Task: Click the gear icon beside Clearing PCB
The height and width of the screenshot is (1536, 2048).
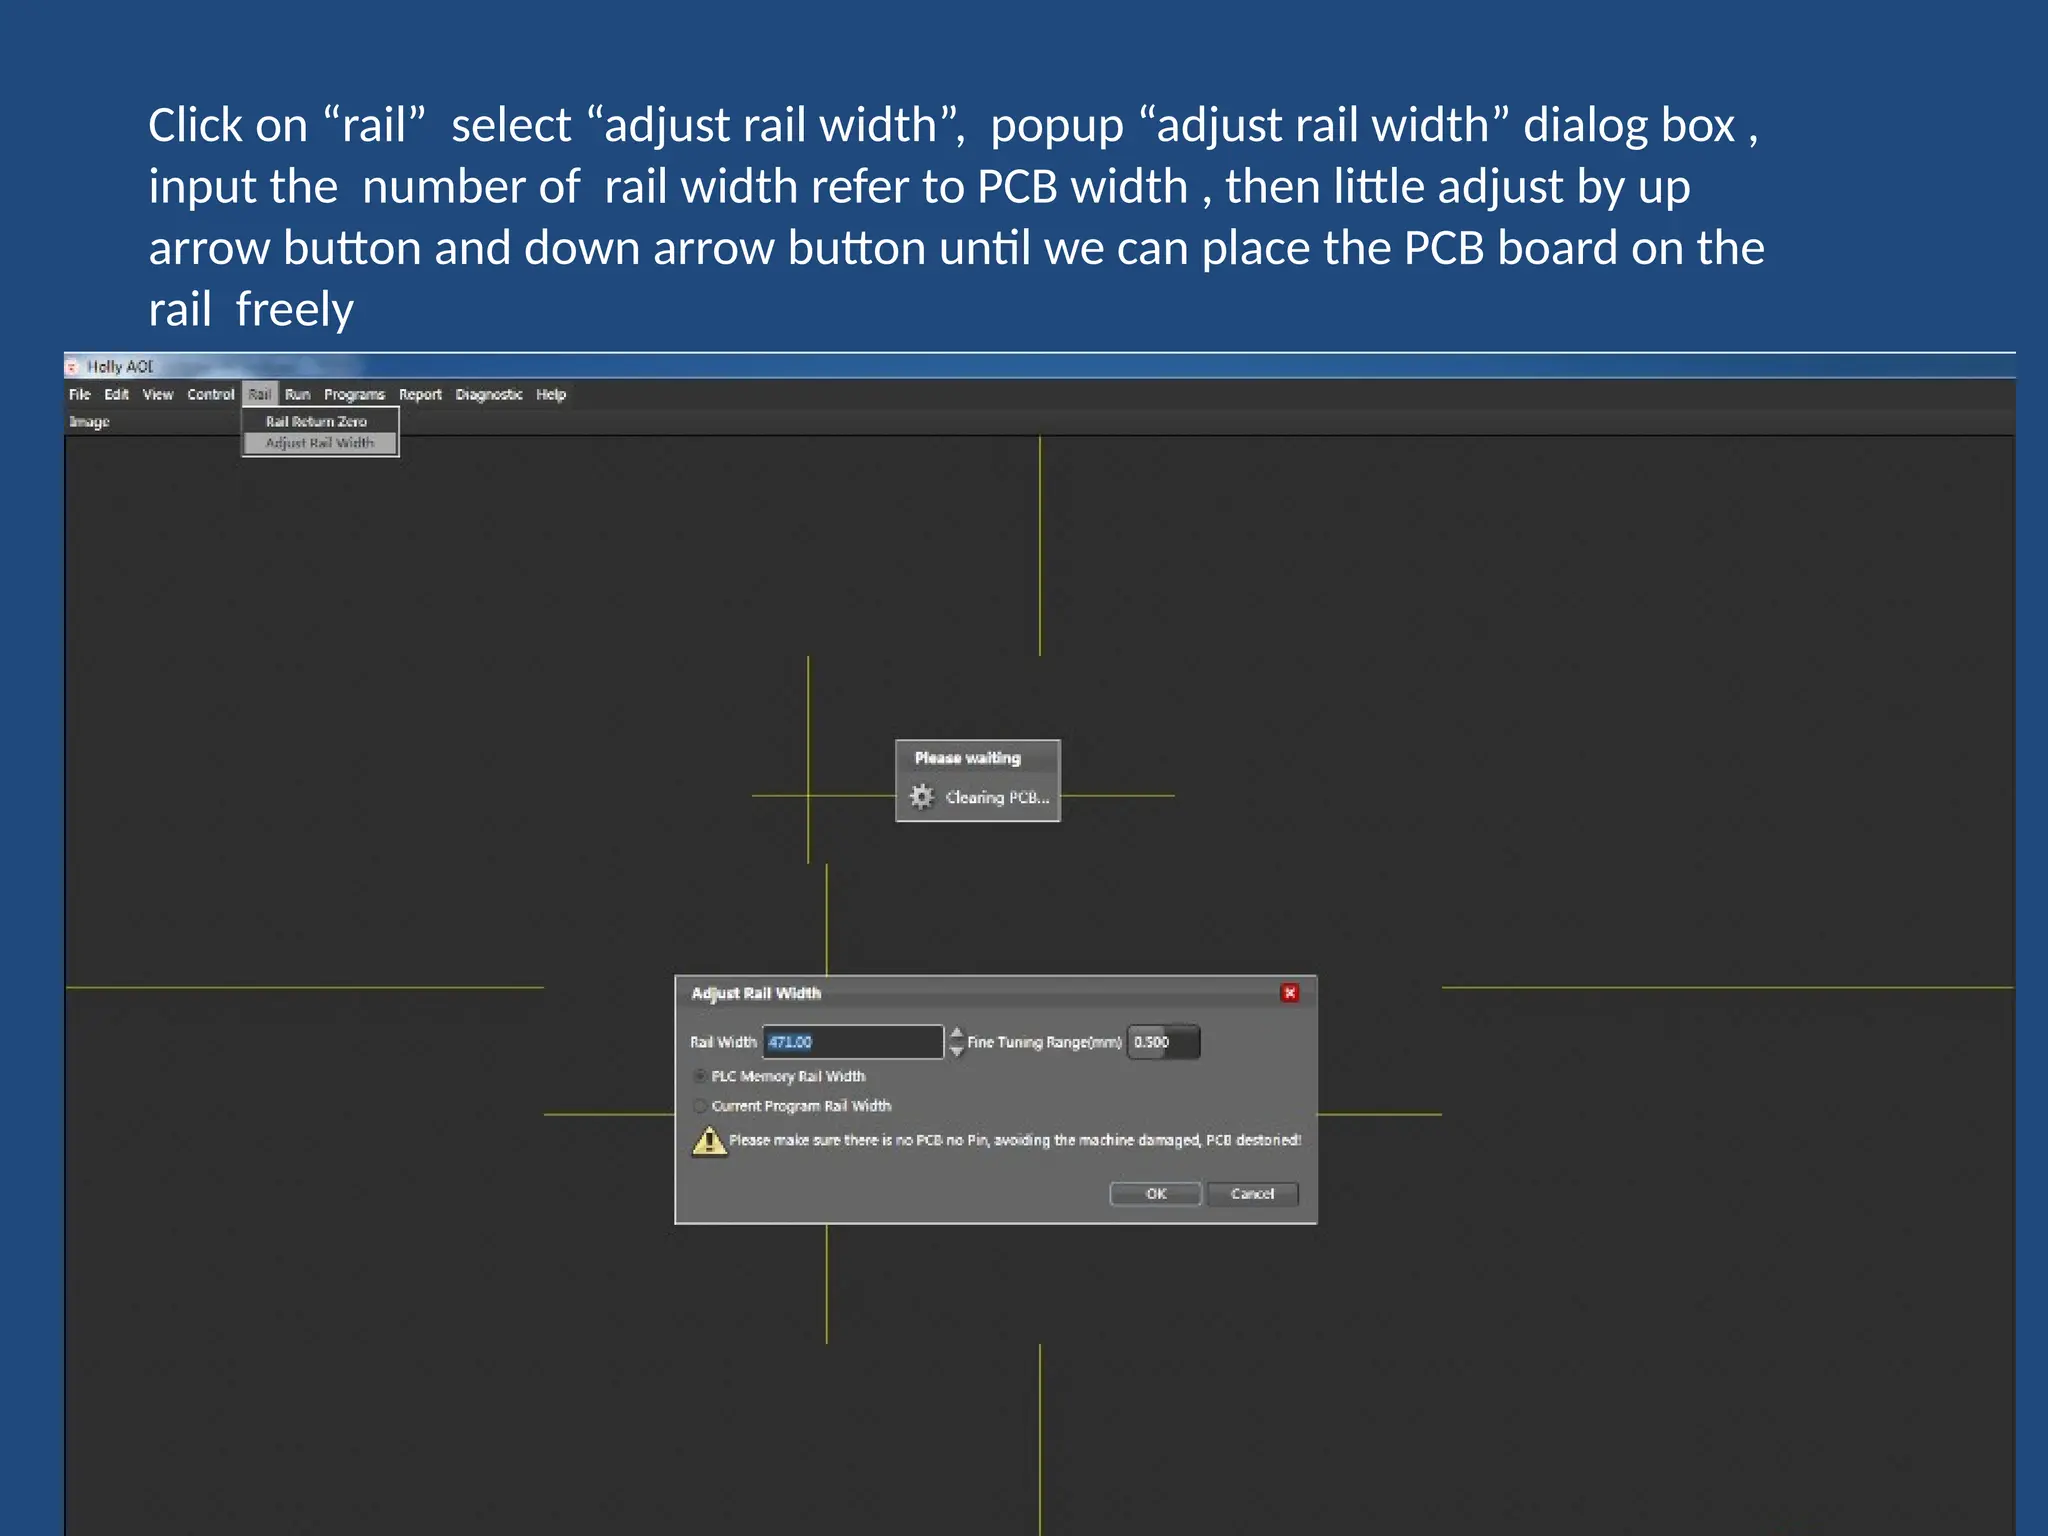Action: 921,797
